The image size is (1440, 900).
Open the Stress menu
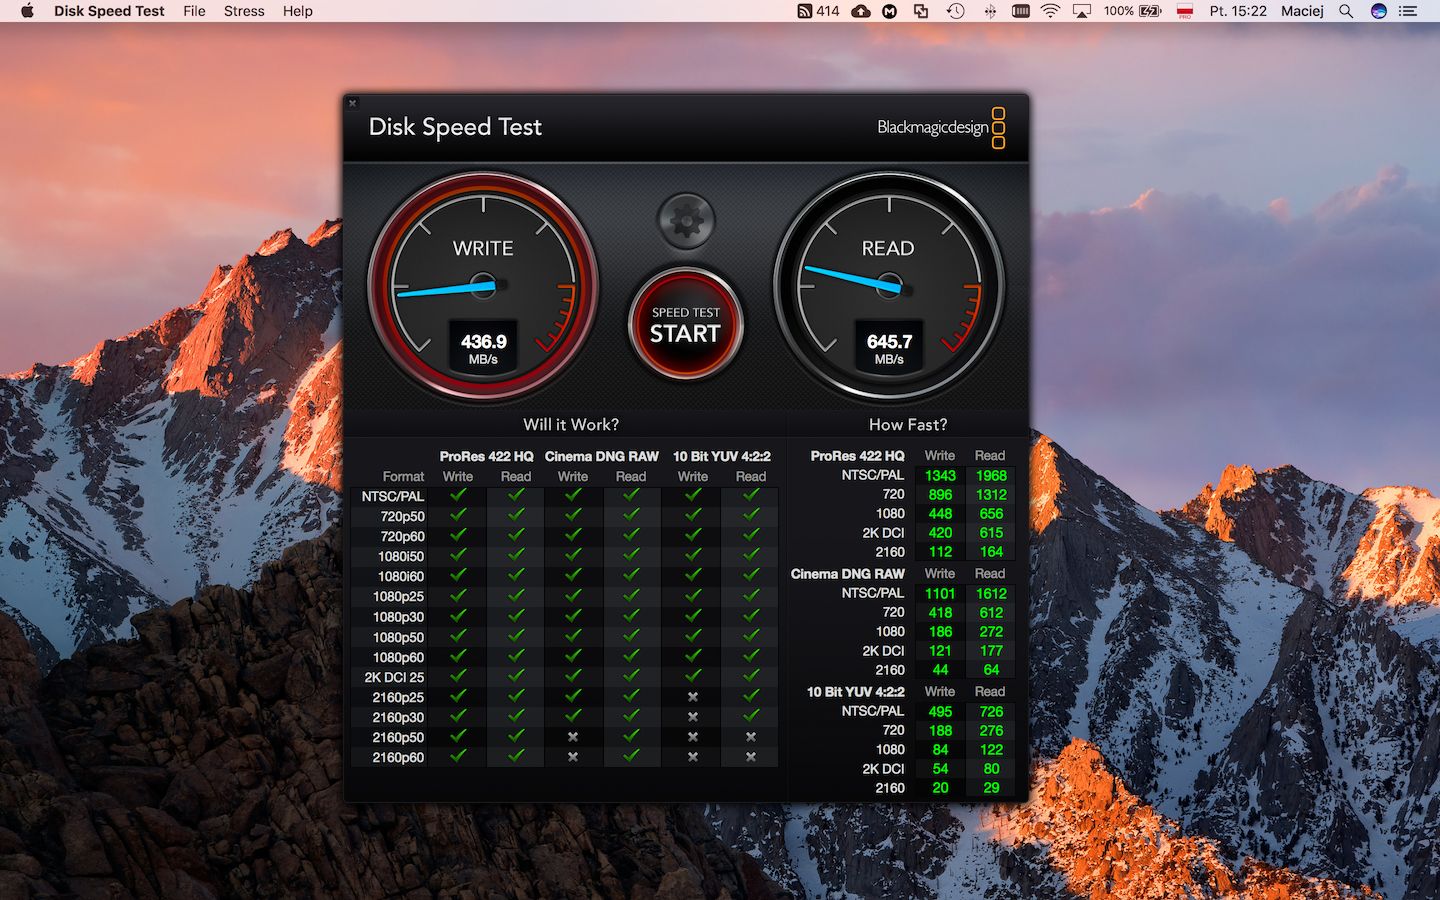click(x=244, y=11)
